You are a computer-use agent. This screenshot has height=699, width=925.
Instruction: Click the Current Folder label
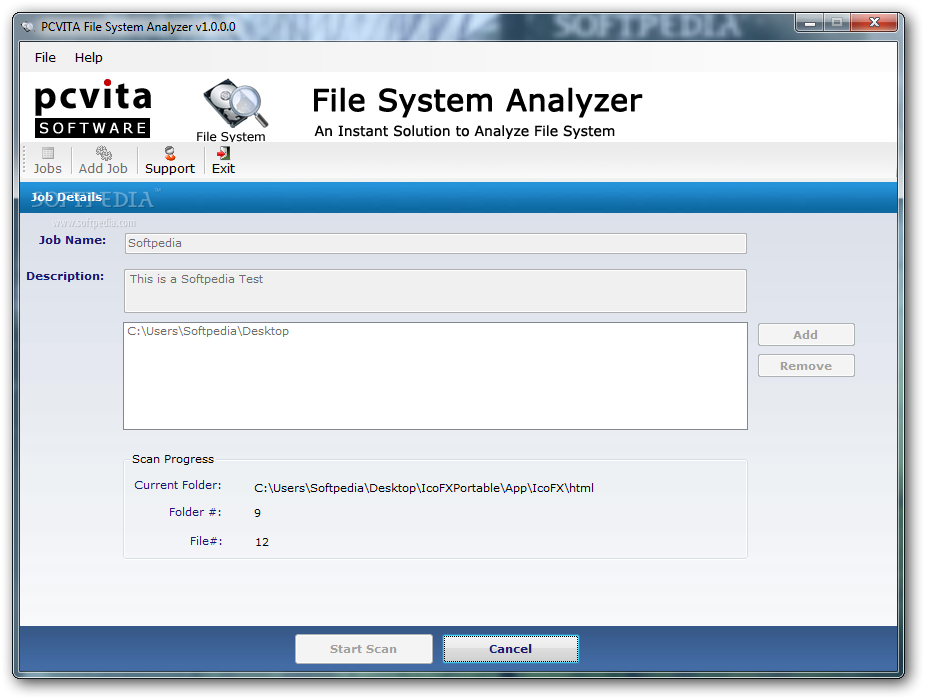[x=178, y=485]
